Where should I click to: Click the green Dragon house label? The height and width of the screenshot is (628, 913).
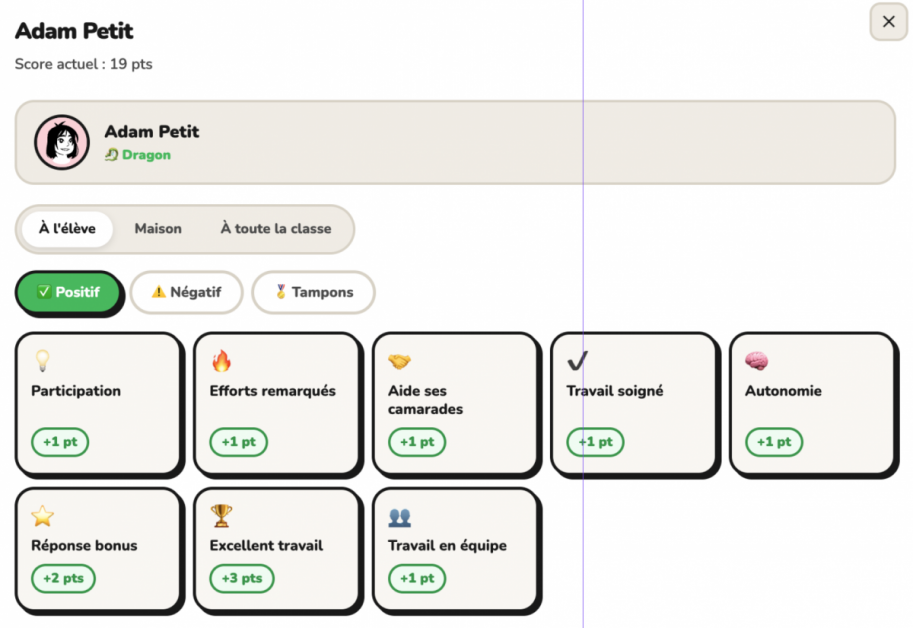coord(138,155)
